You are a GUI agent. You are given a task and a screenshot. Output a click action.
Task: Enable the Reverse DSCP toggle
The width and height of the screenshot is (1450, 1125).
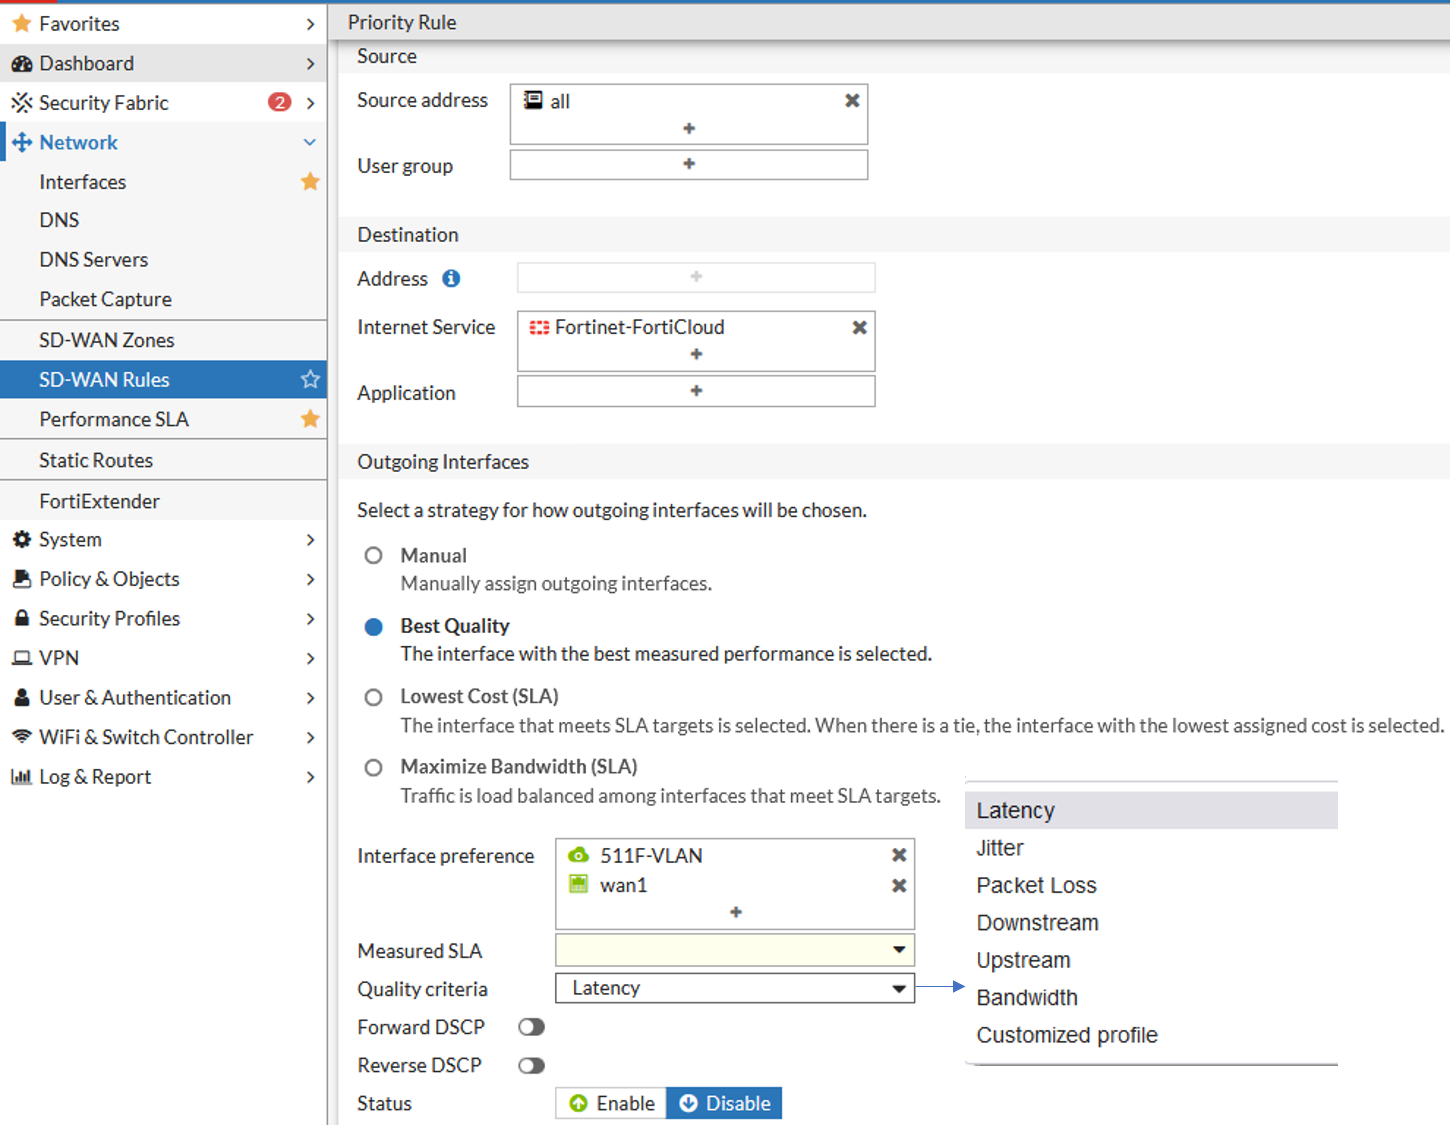(x=531, y=1065)
